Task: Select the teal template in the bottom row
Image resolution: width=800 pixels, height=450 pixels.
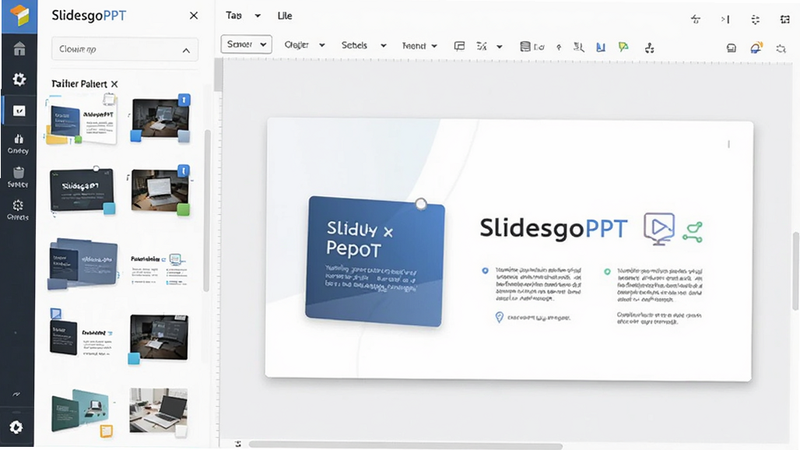Action: point(81,411)
